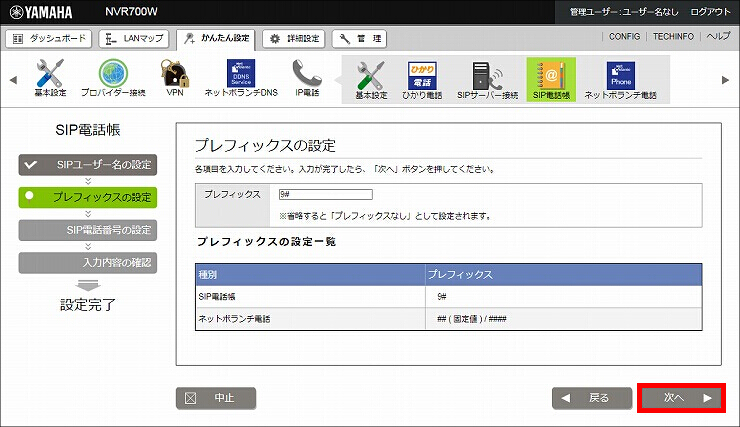Open the IP電話 submenu 基本設定 icon
This screenshot has height=427, width=740.
click(x=371, y=80)
